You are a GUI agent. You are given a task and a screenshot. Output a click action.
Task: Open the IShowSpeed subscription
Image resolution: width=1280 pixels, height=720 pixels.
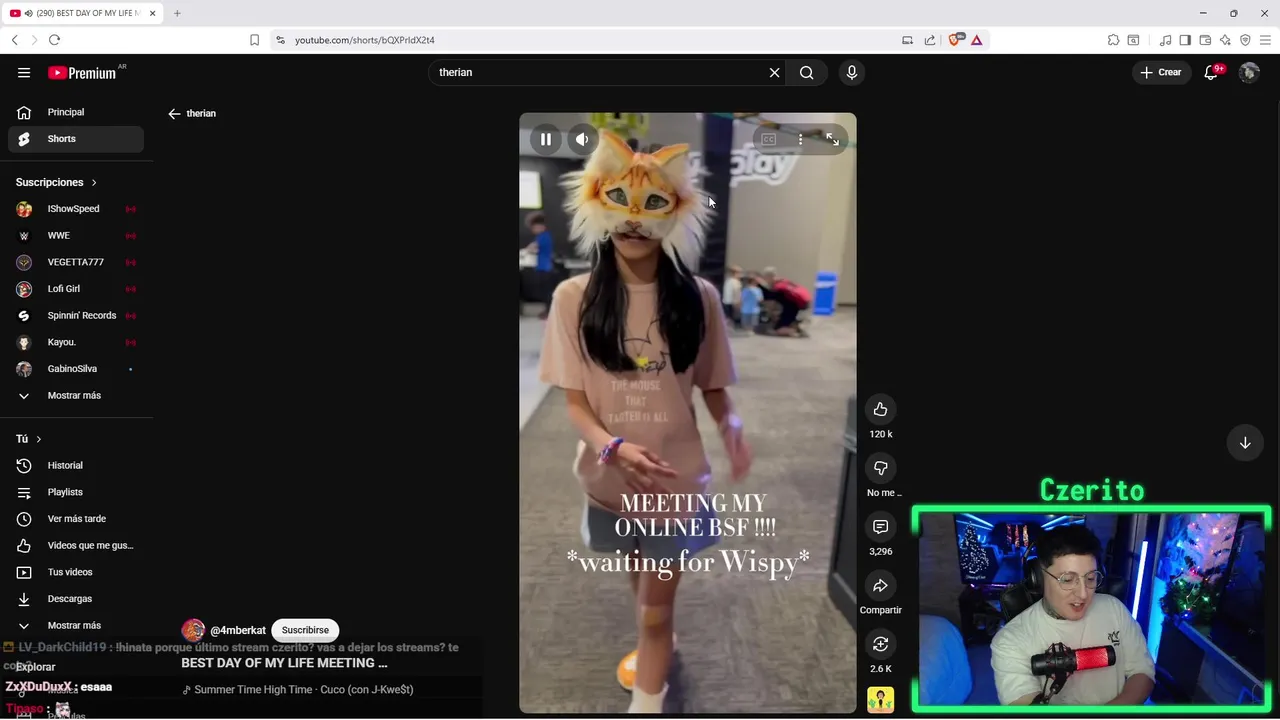76,209
